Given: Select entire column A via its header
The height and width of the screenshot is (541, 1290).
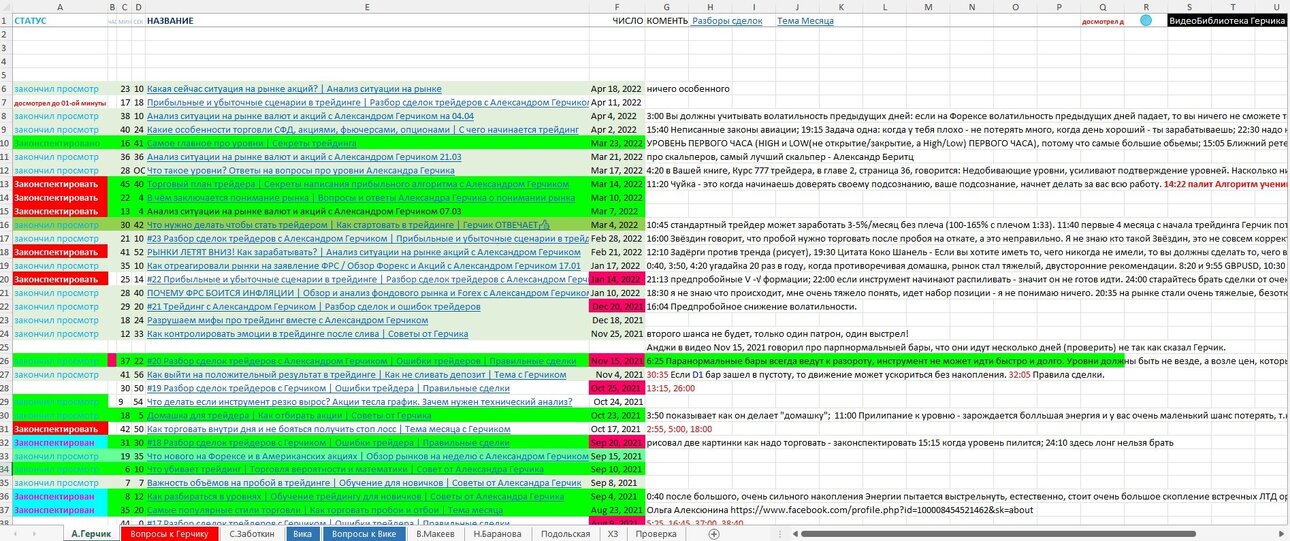Looking at the screenshot, I should tap(59, 7).
